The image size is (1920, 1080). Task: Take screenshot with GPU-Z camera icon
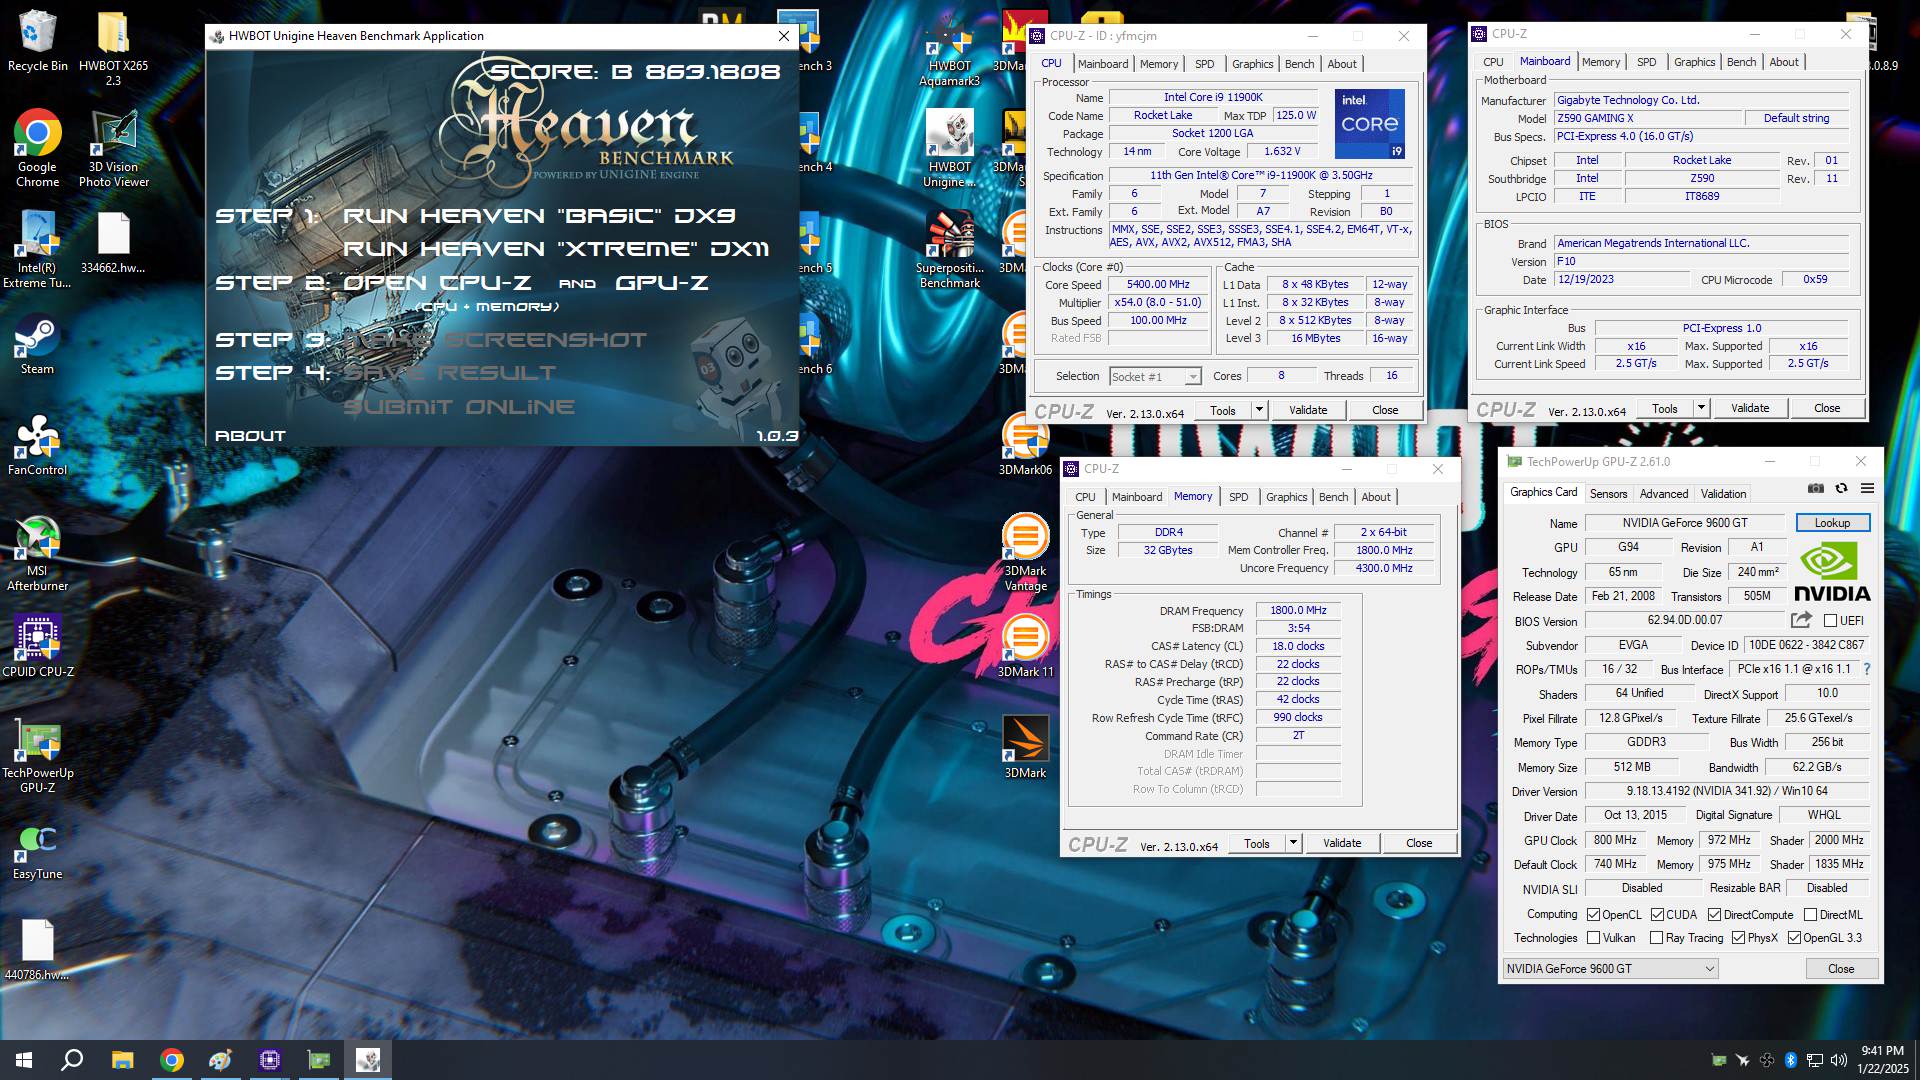click(x=1816, y=488)
